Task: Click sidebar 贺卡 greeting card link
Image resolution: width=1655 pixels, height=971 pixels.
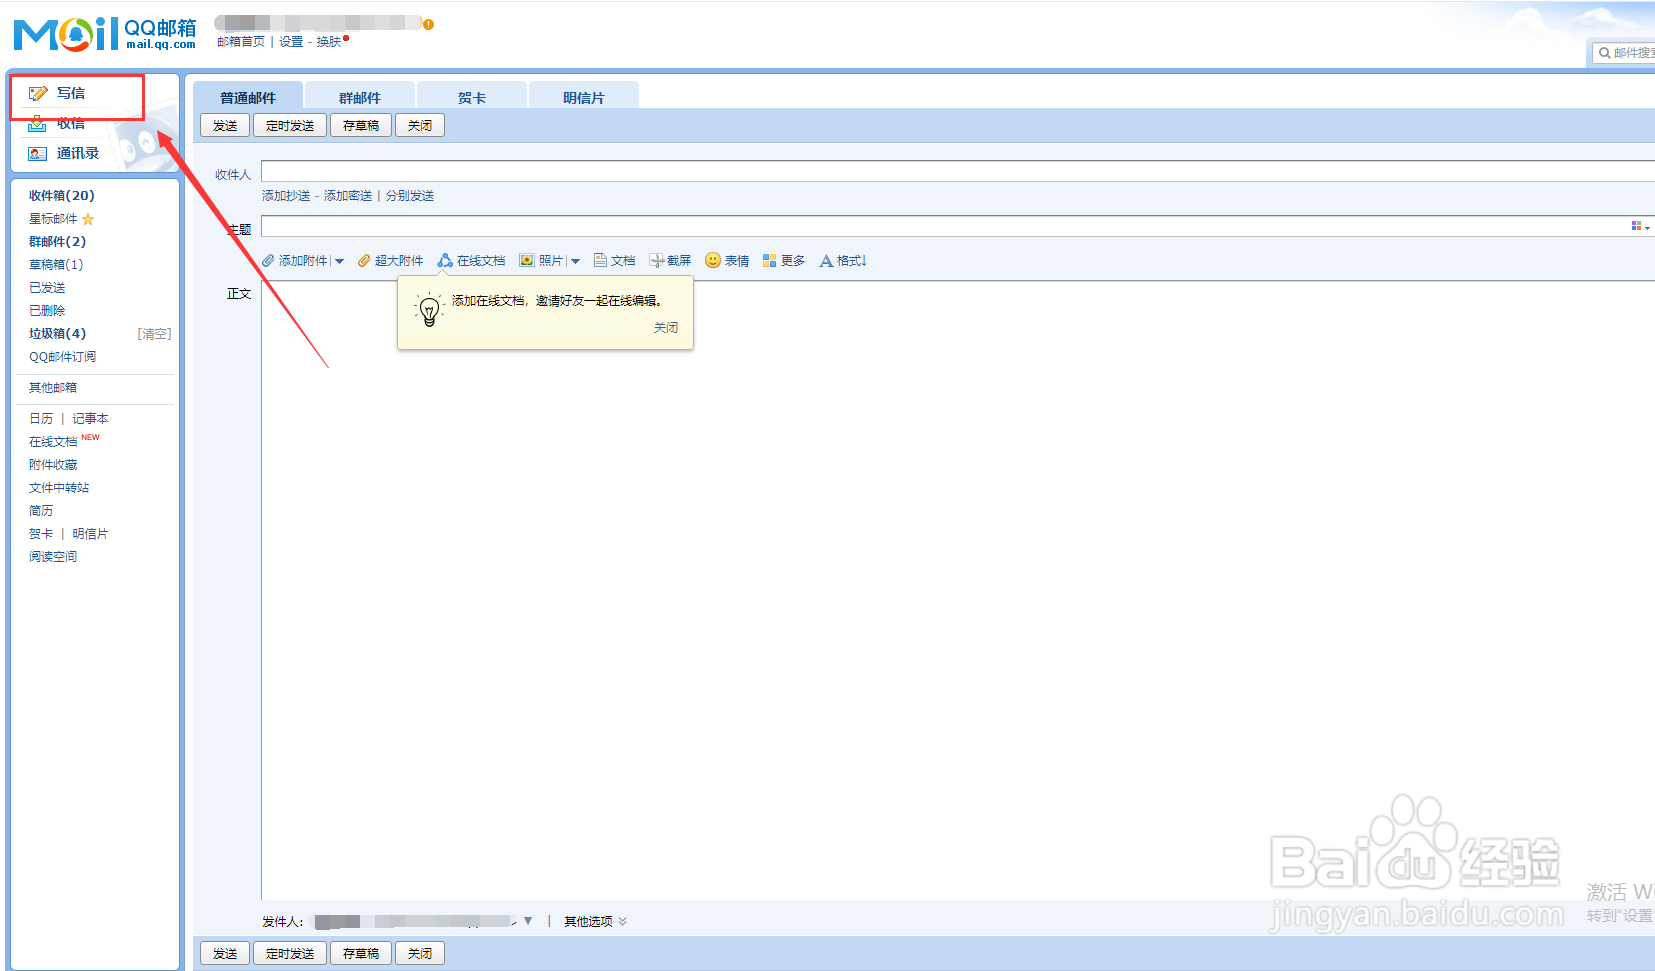Action: pyautogui.click(x=41, y=534)
